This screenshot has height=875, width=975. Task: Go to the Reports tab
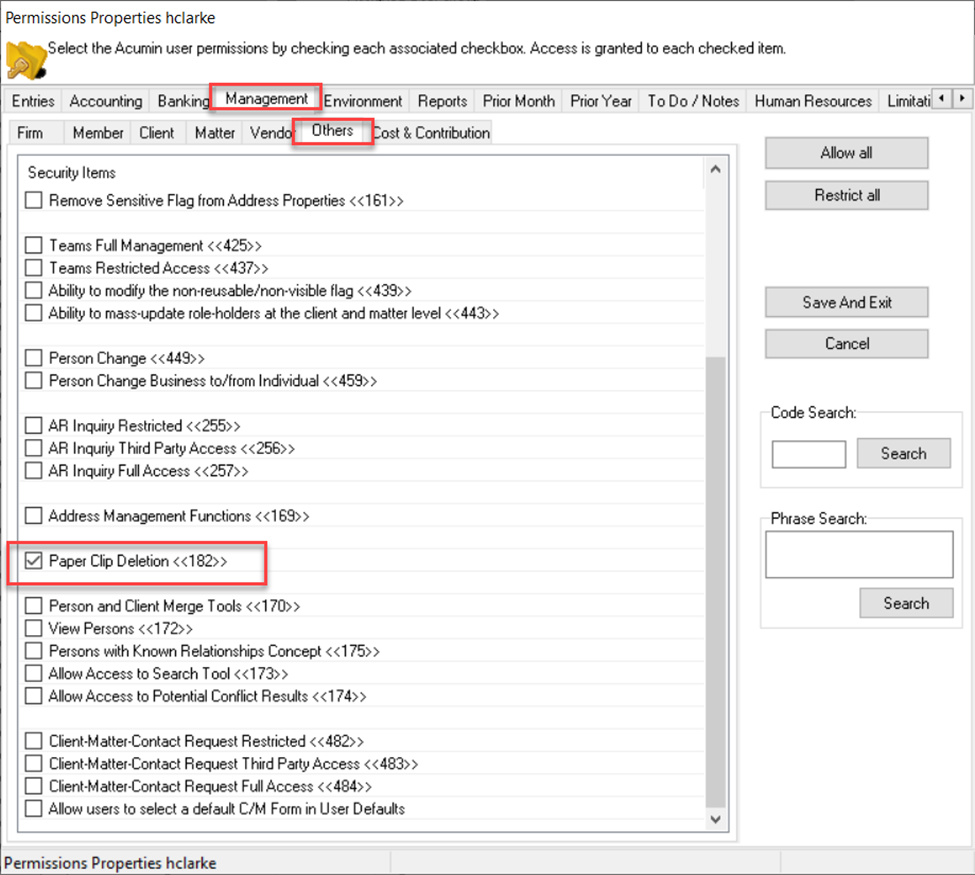(x=442, y=101)
